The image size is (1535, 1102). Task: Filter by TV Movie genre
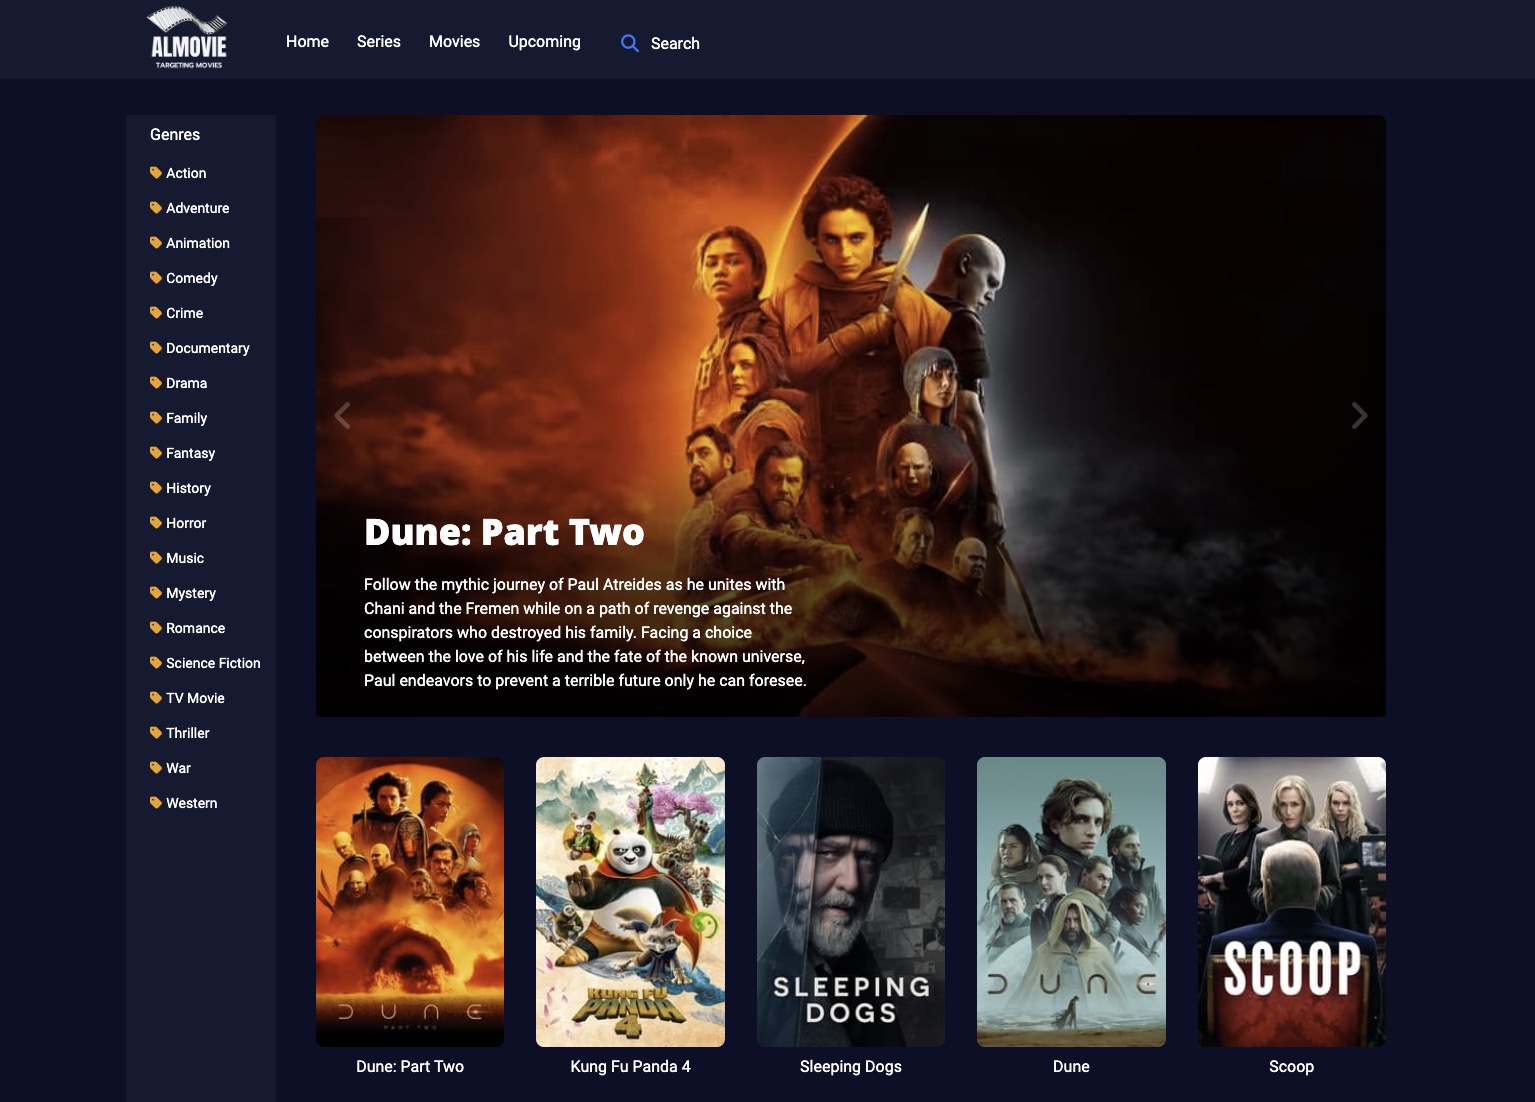[x=195, y=698]
